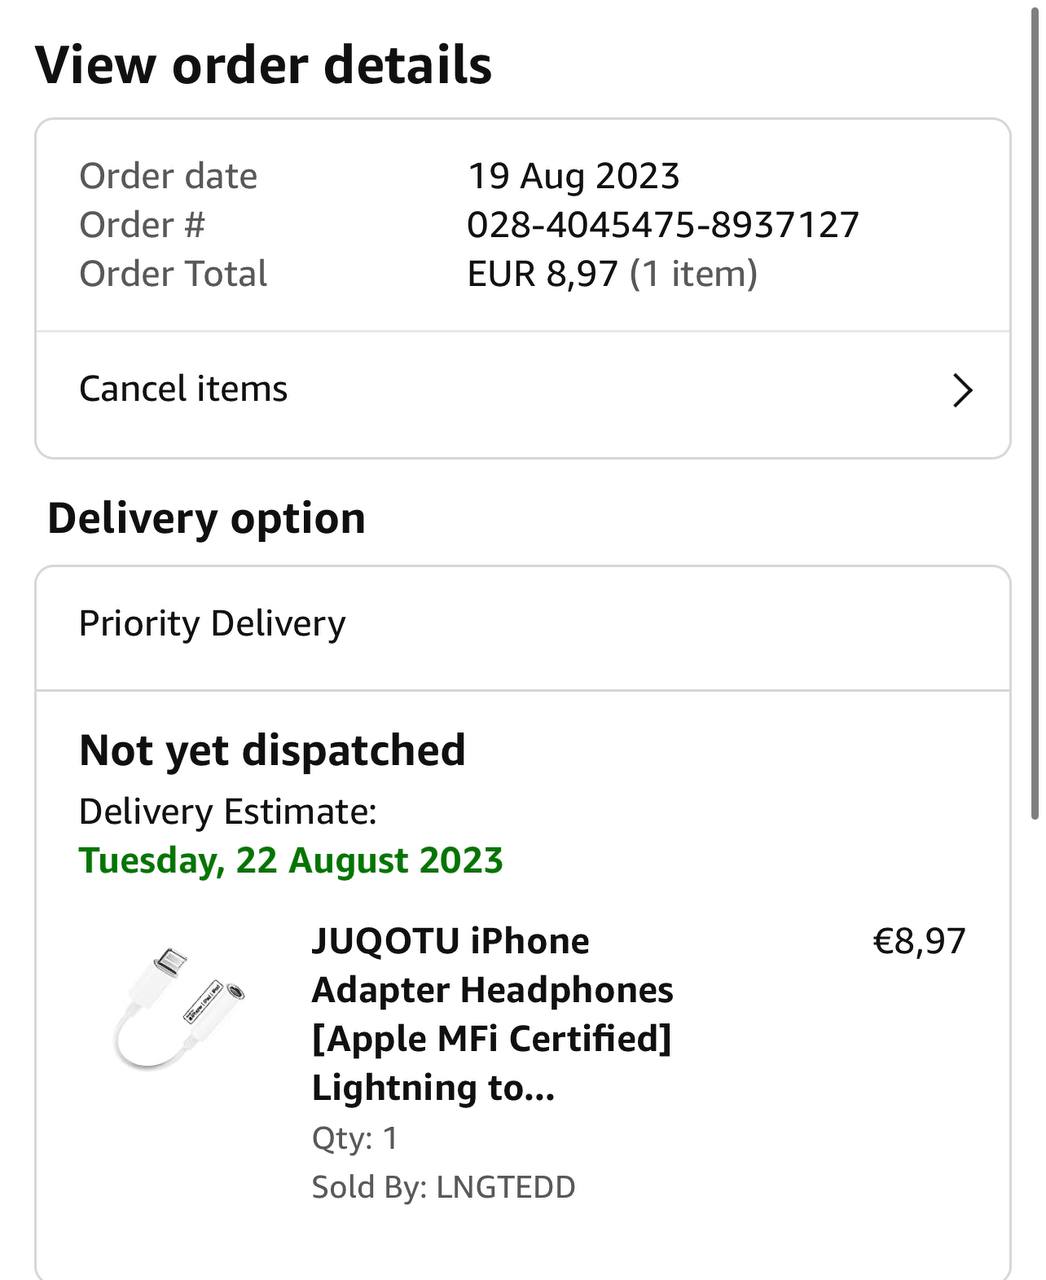Image resolution: width=1046 pixels, height=1280 pixels.
Task: Click the View order details heading
Action: 264,66
